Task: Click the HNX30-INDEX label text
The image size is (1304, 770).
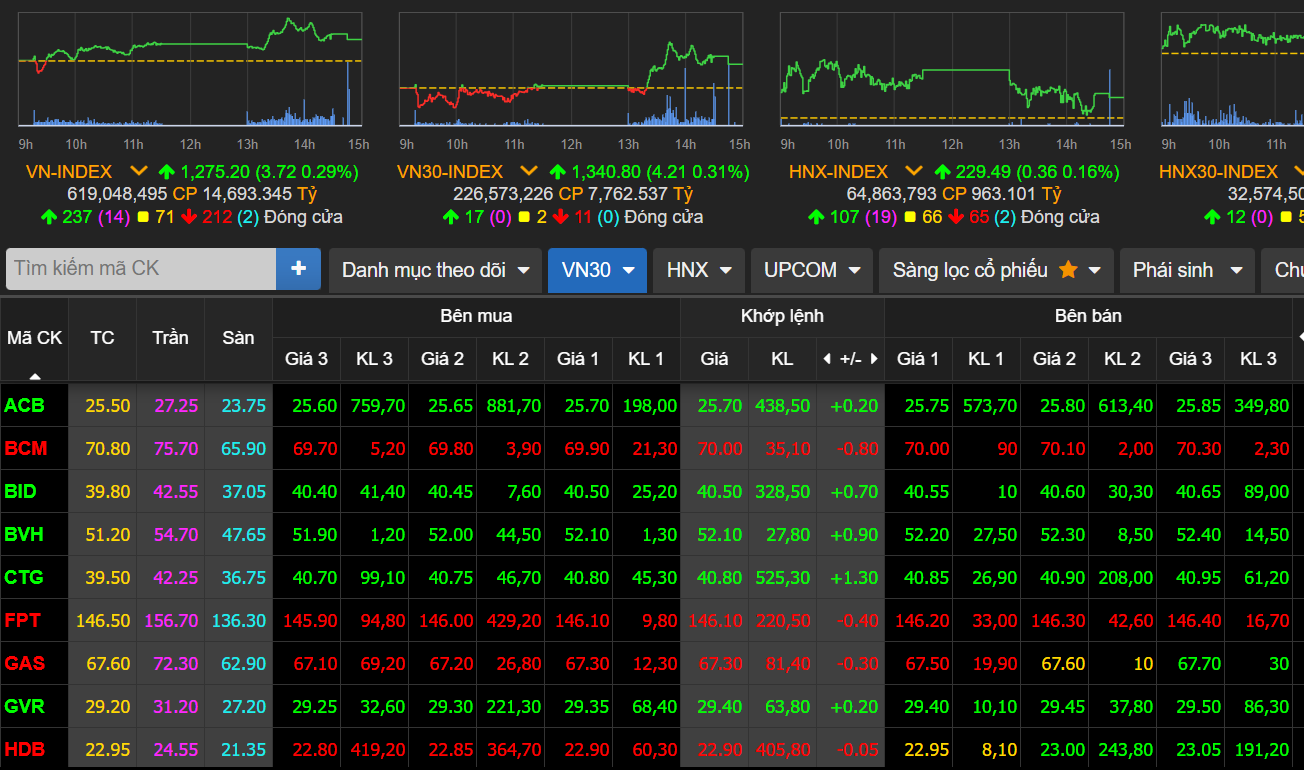Action: [1218, 172]
